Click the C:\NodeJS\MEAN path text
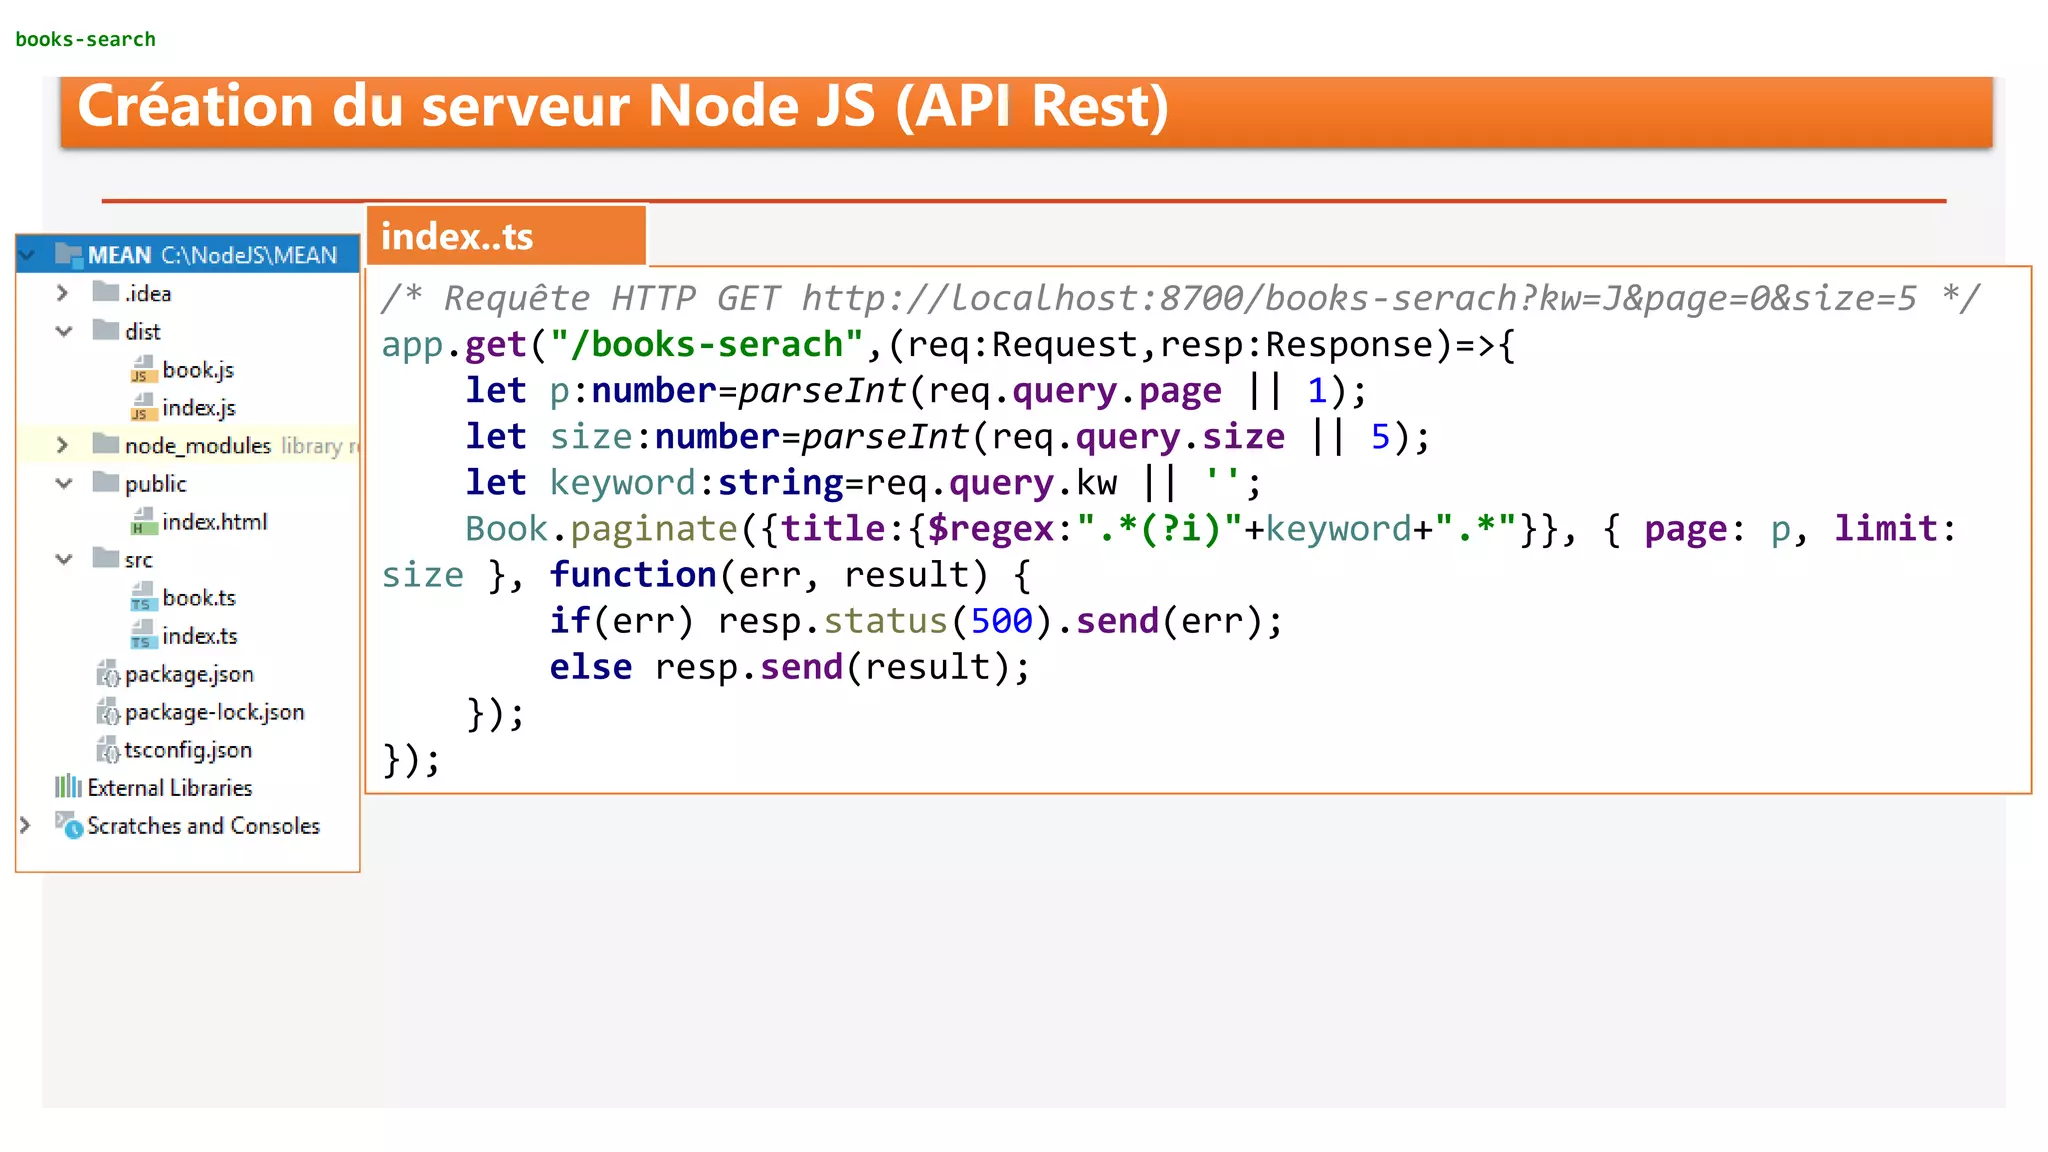This screenshot has height=1152, width=2048. coord(249,255)
